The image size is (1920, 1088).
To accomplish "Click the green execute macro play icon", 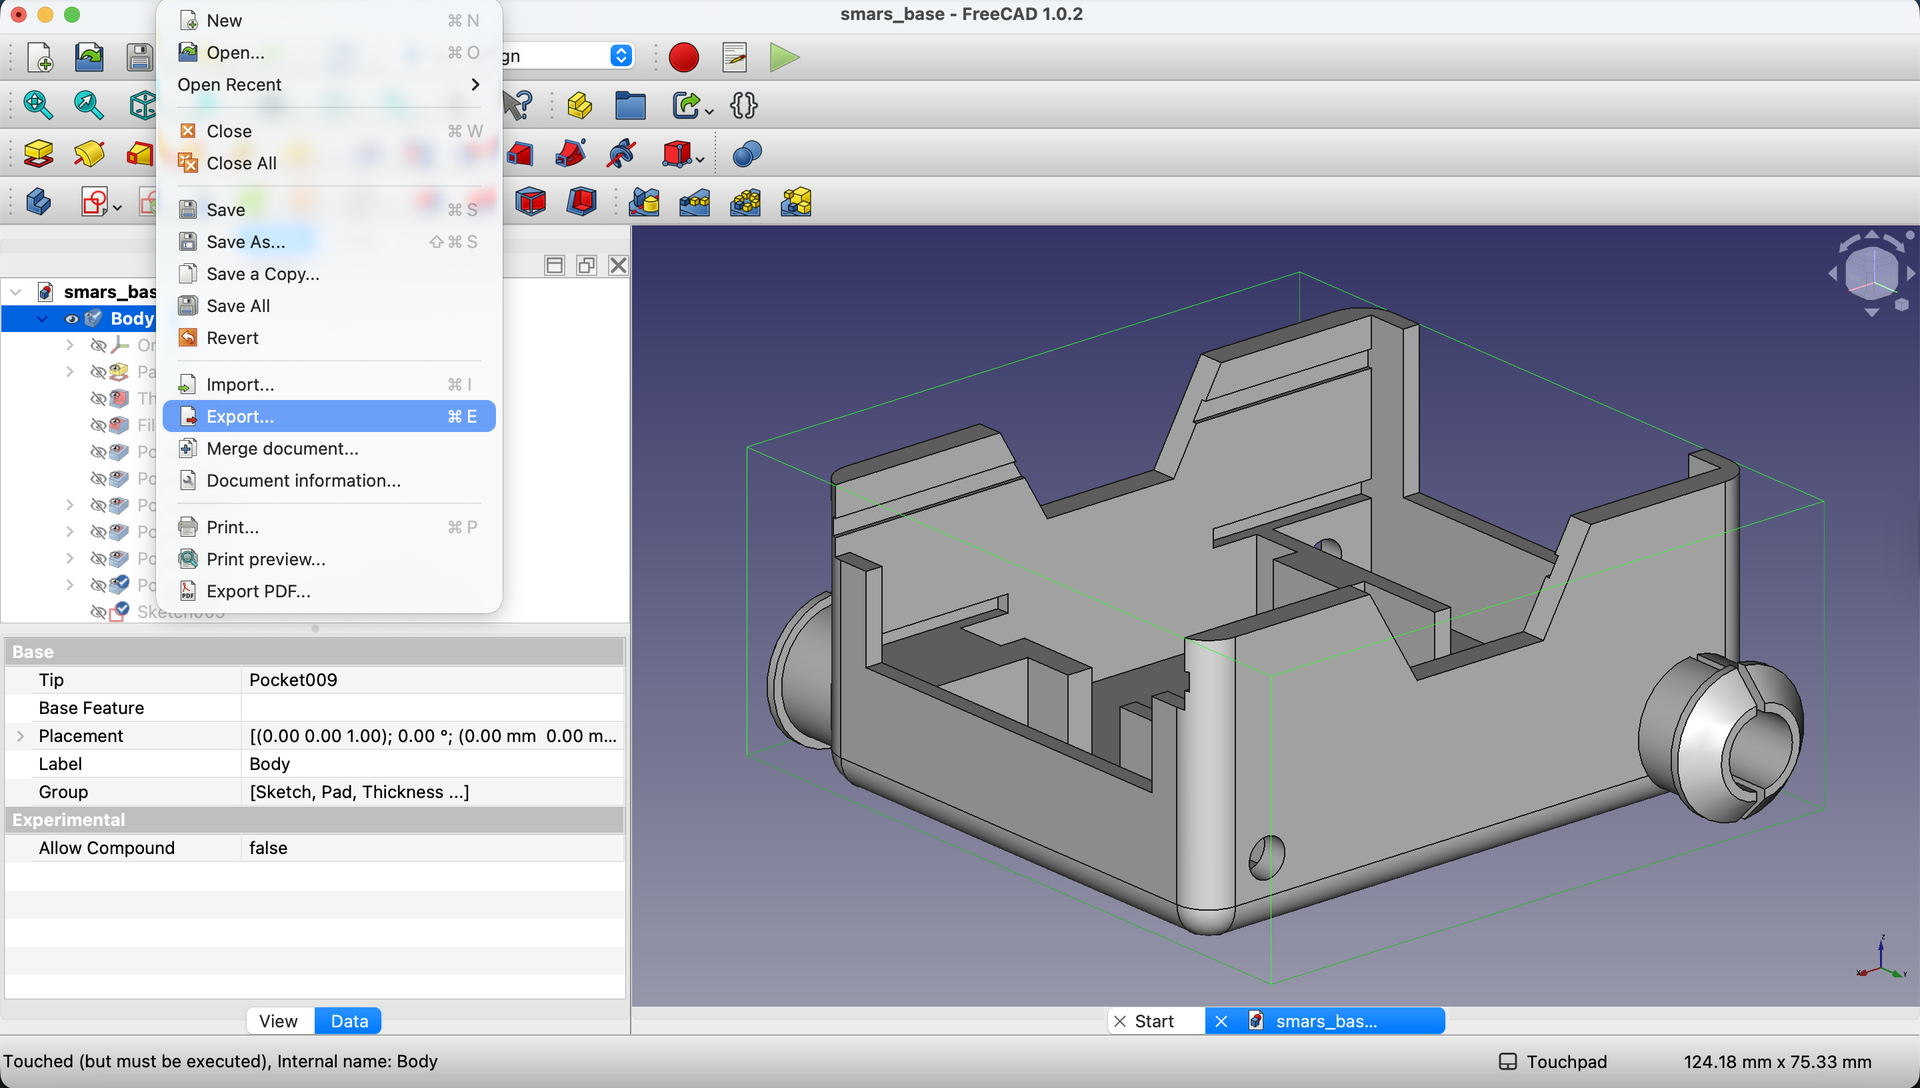I will (784, 57).
